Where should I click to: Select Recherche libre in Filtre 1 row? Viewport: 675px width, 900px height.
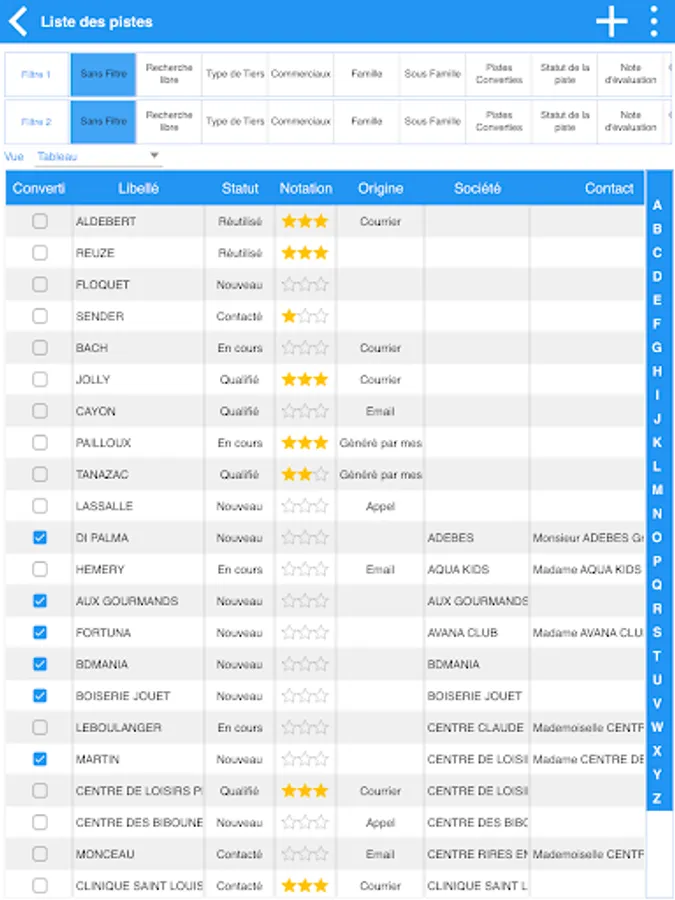[169, 74]
